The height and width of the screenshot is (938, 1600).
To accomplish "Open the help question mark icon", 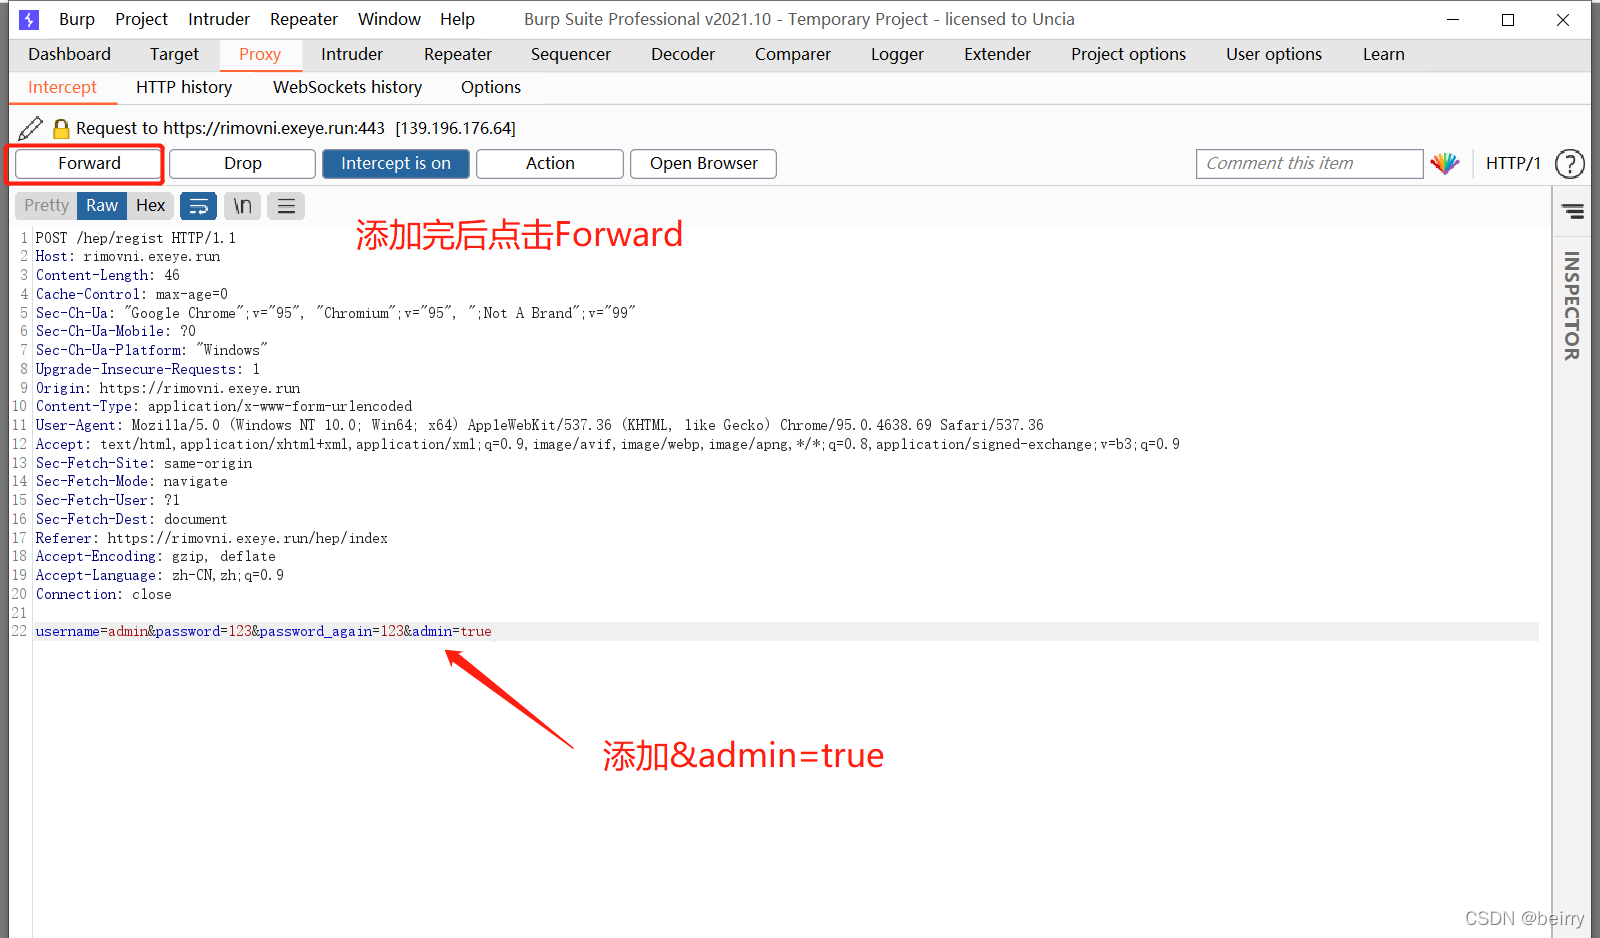I will tap(1570, 163).
